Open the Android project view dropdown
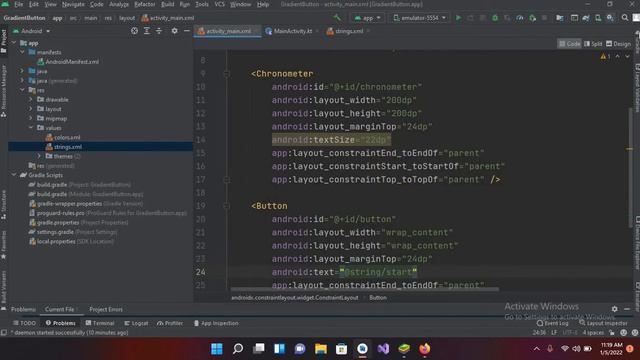The width and height of the screenshot is (640, 360). 31,31
